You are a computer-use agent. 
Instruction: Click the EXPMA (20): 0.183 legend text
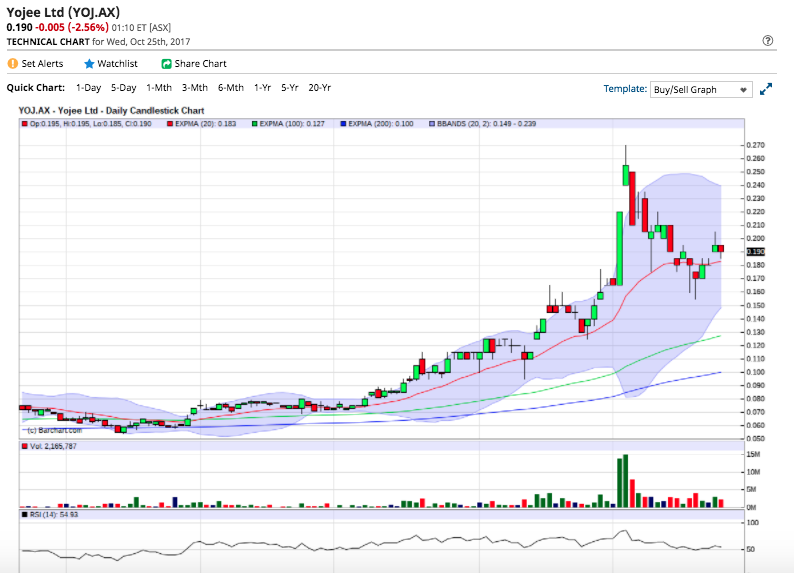coord(206,124)
